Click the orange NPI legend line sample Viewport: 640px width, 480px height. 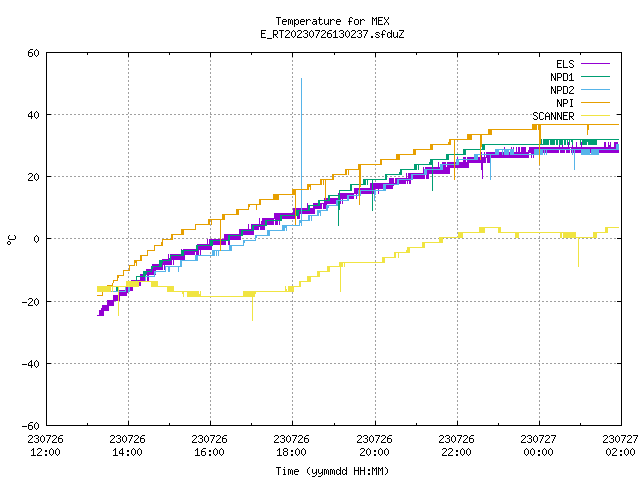coord(595,103)
